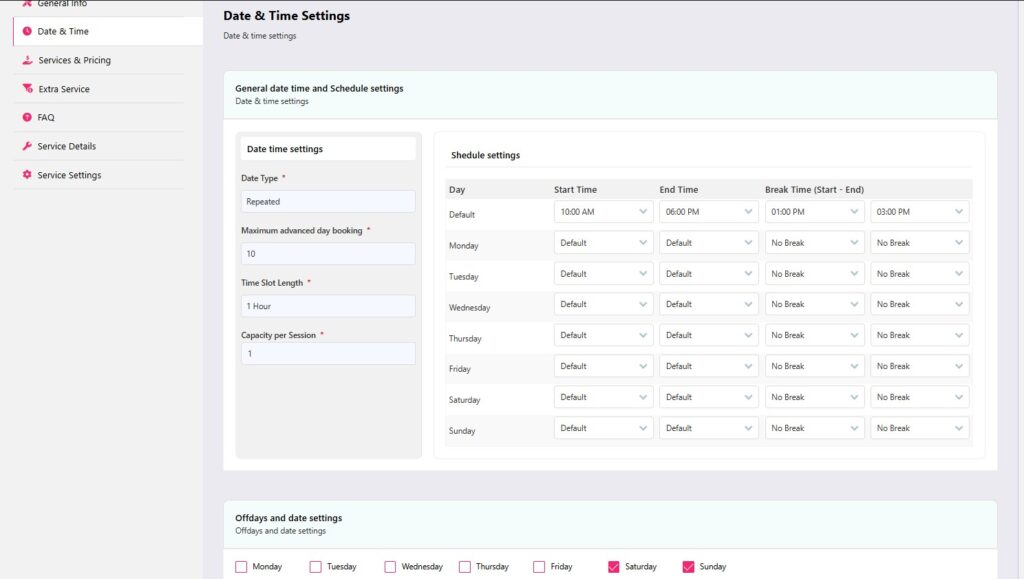Screen dimensions: 1024x579
Task: Enable Friday as an offday
Action: coord(537,566)
